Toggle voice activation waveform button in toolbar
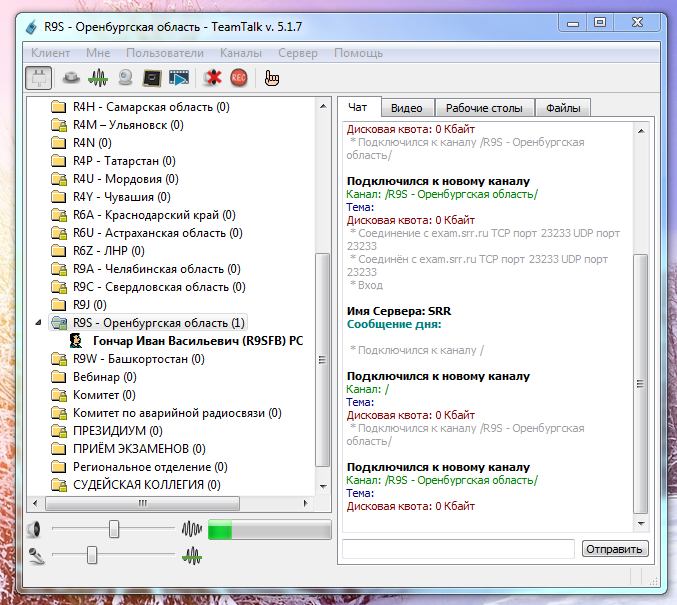Viewport: 677px width, 605px height. click(98, 77)
